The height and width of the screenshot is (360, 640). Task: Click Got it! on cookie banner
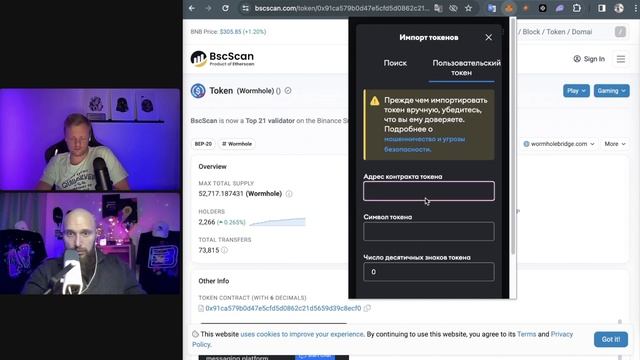[x=611, y=340]
